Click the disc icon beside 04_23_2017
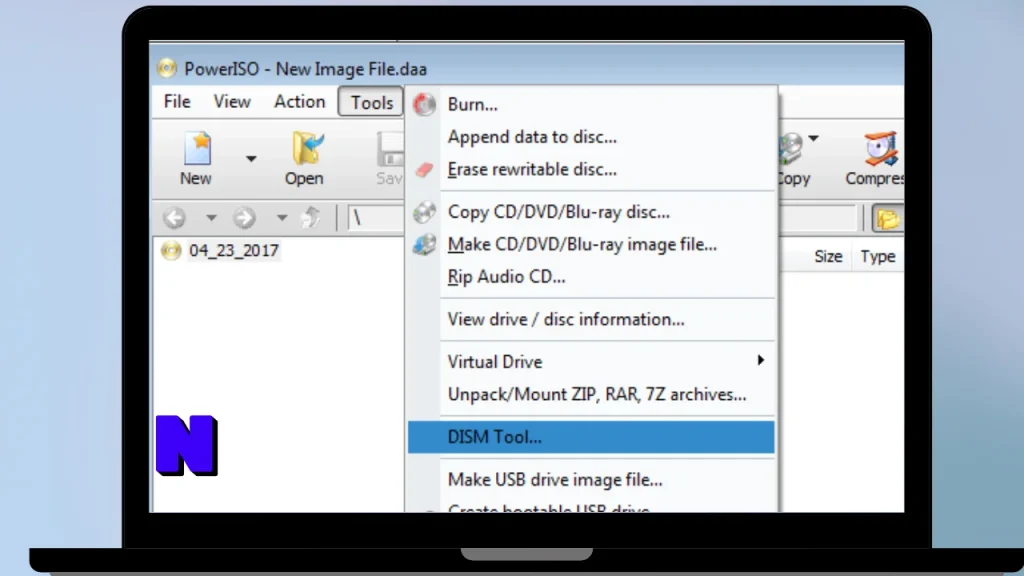1024x576 pixels. click(171, 251)
